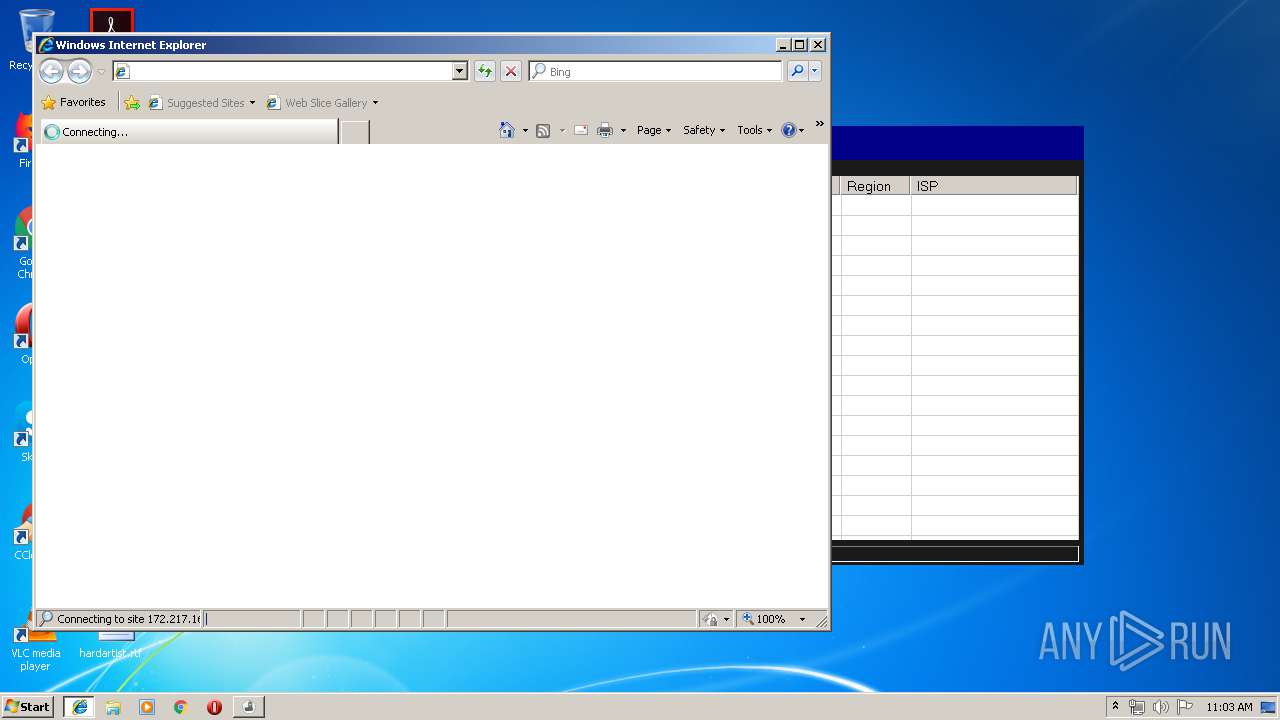
Task: Click the status bar magnifier icon
Action: [46, 618]
